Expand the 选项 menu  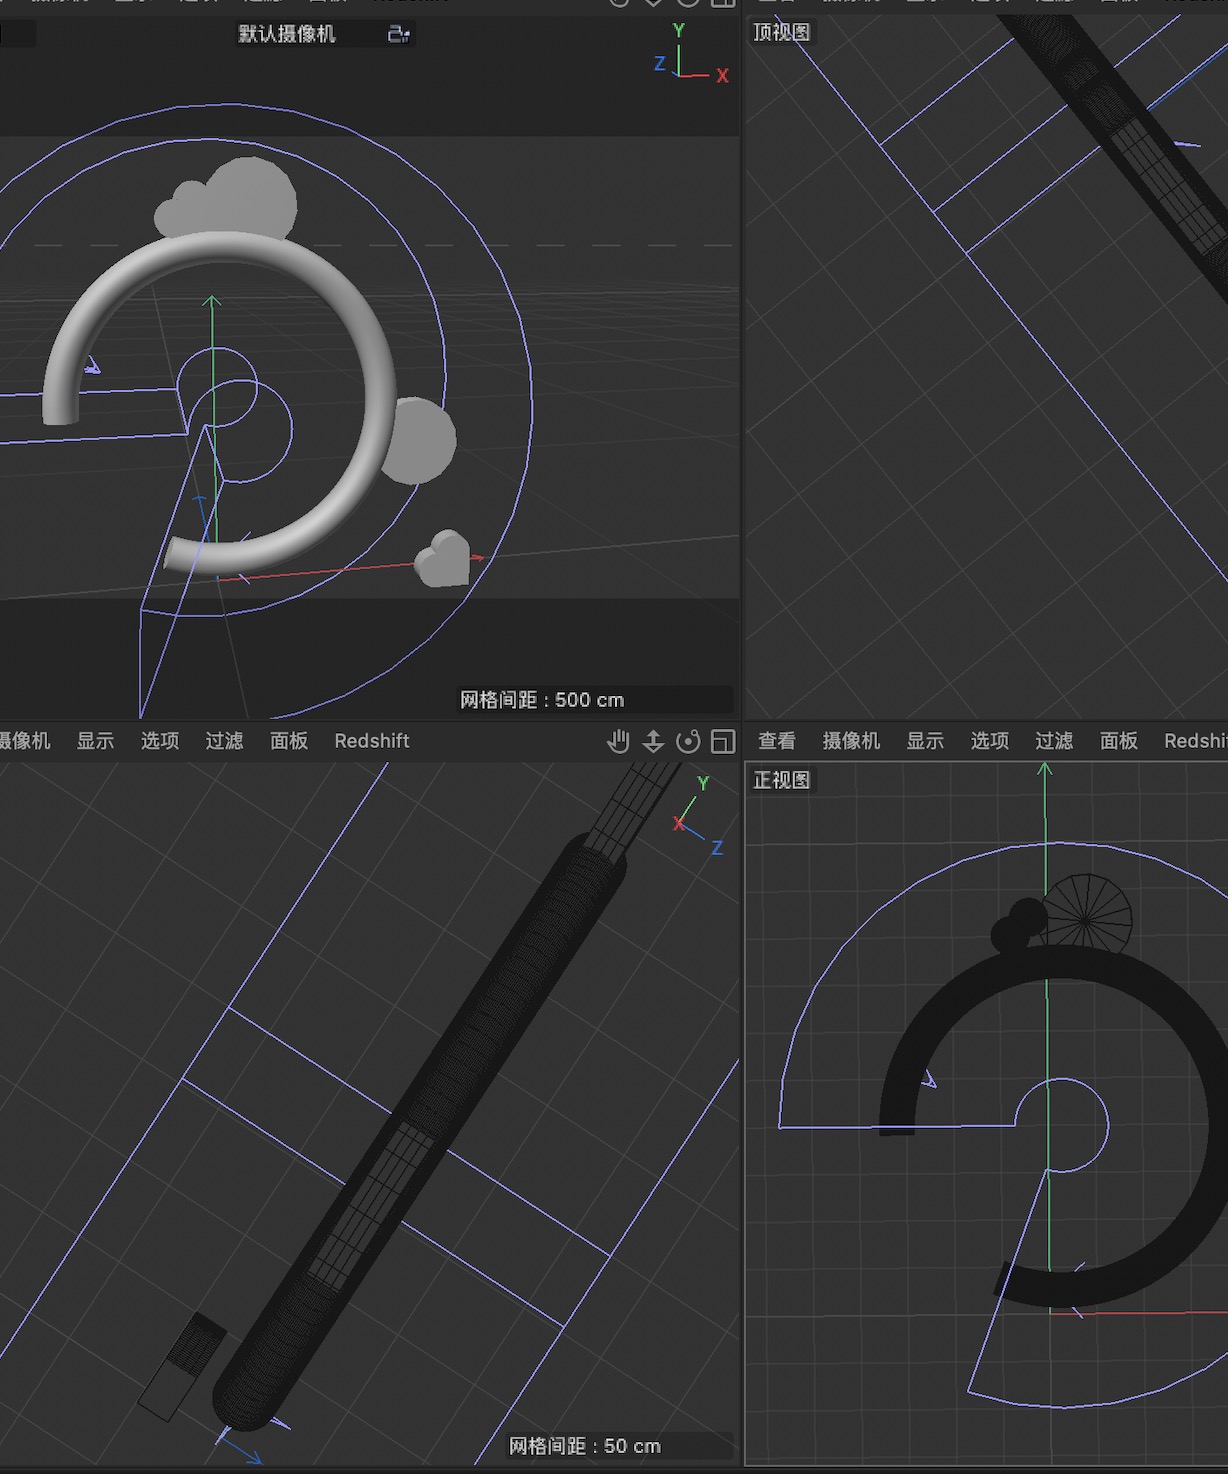[x=989, y=741]
